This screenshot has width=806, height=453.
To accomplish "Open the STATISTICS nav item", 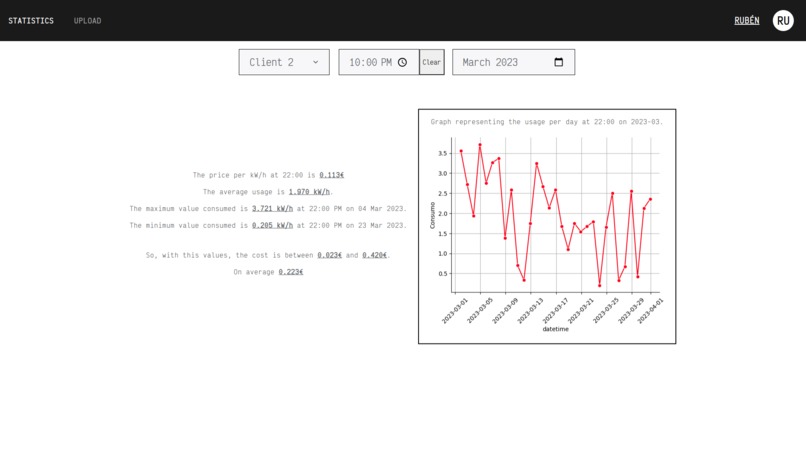I will [31, 21].
